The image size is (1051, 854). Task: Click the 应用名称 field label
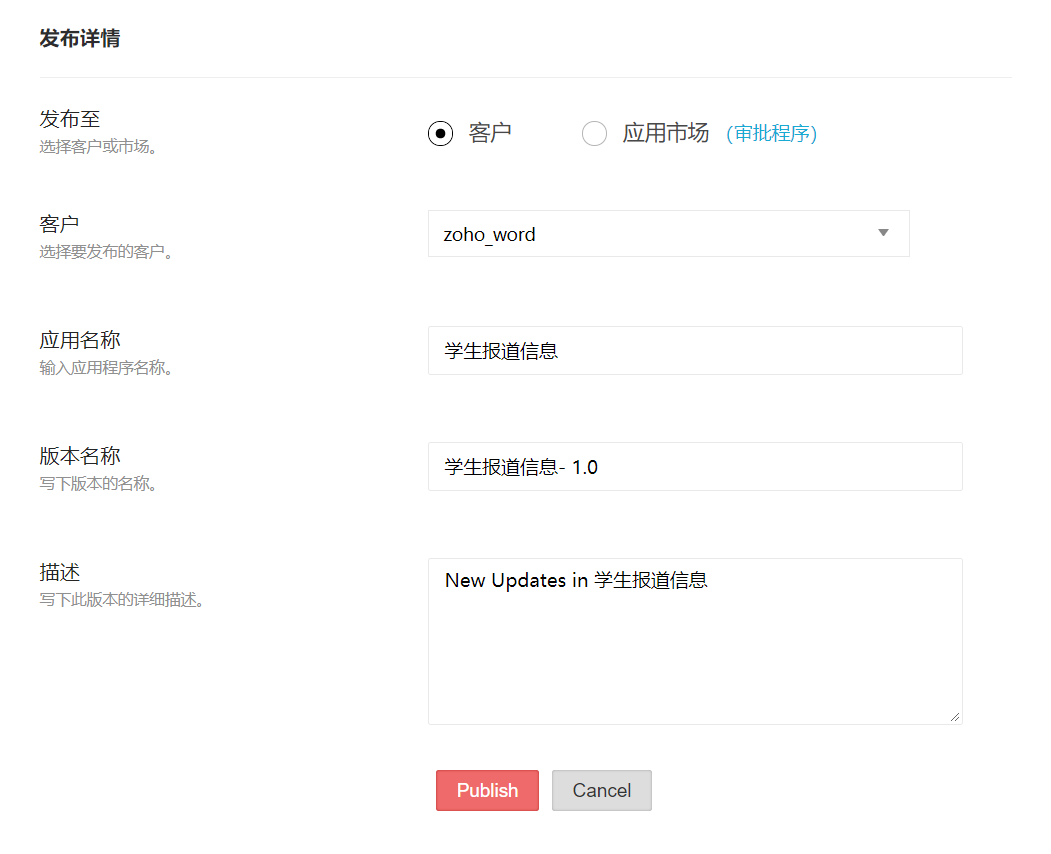click(80, 340)
